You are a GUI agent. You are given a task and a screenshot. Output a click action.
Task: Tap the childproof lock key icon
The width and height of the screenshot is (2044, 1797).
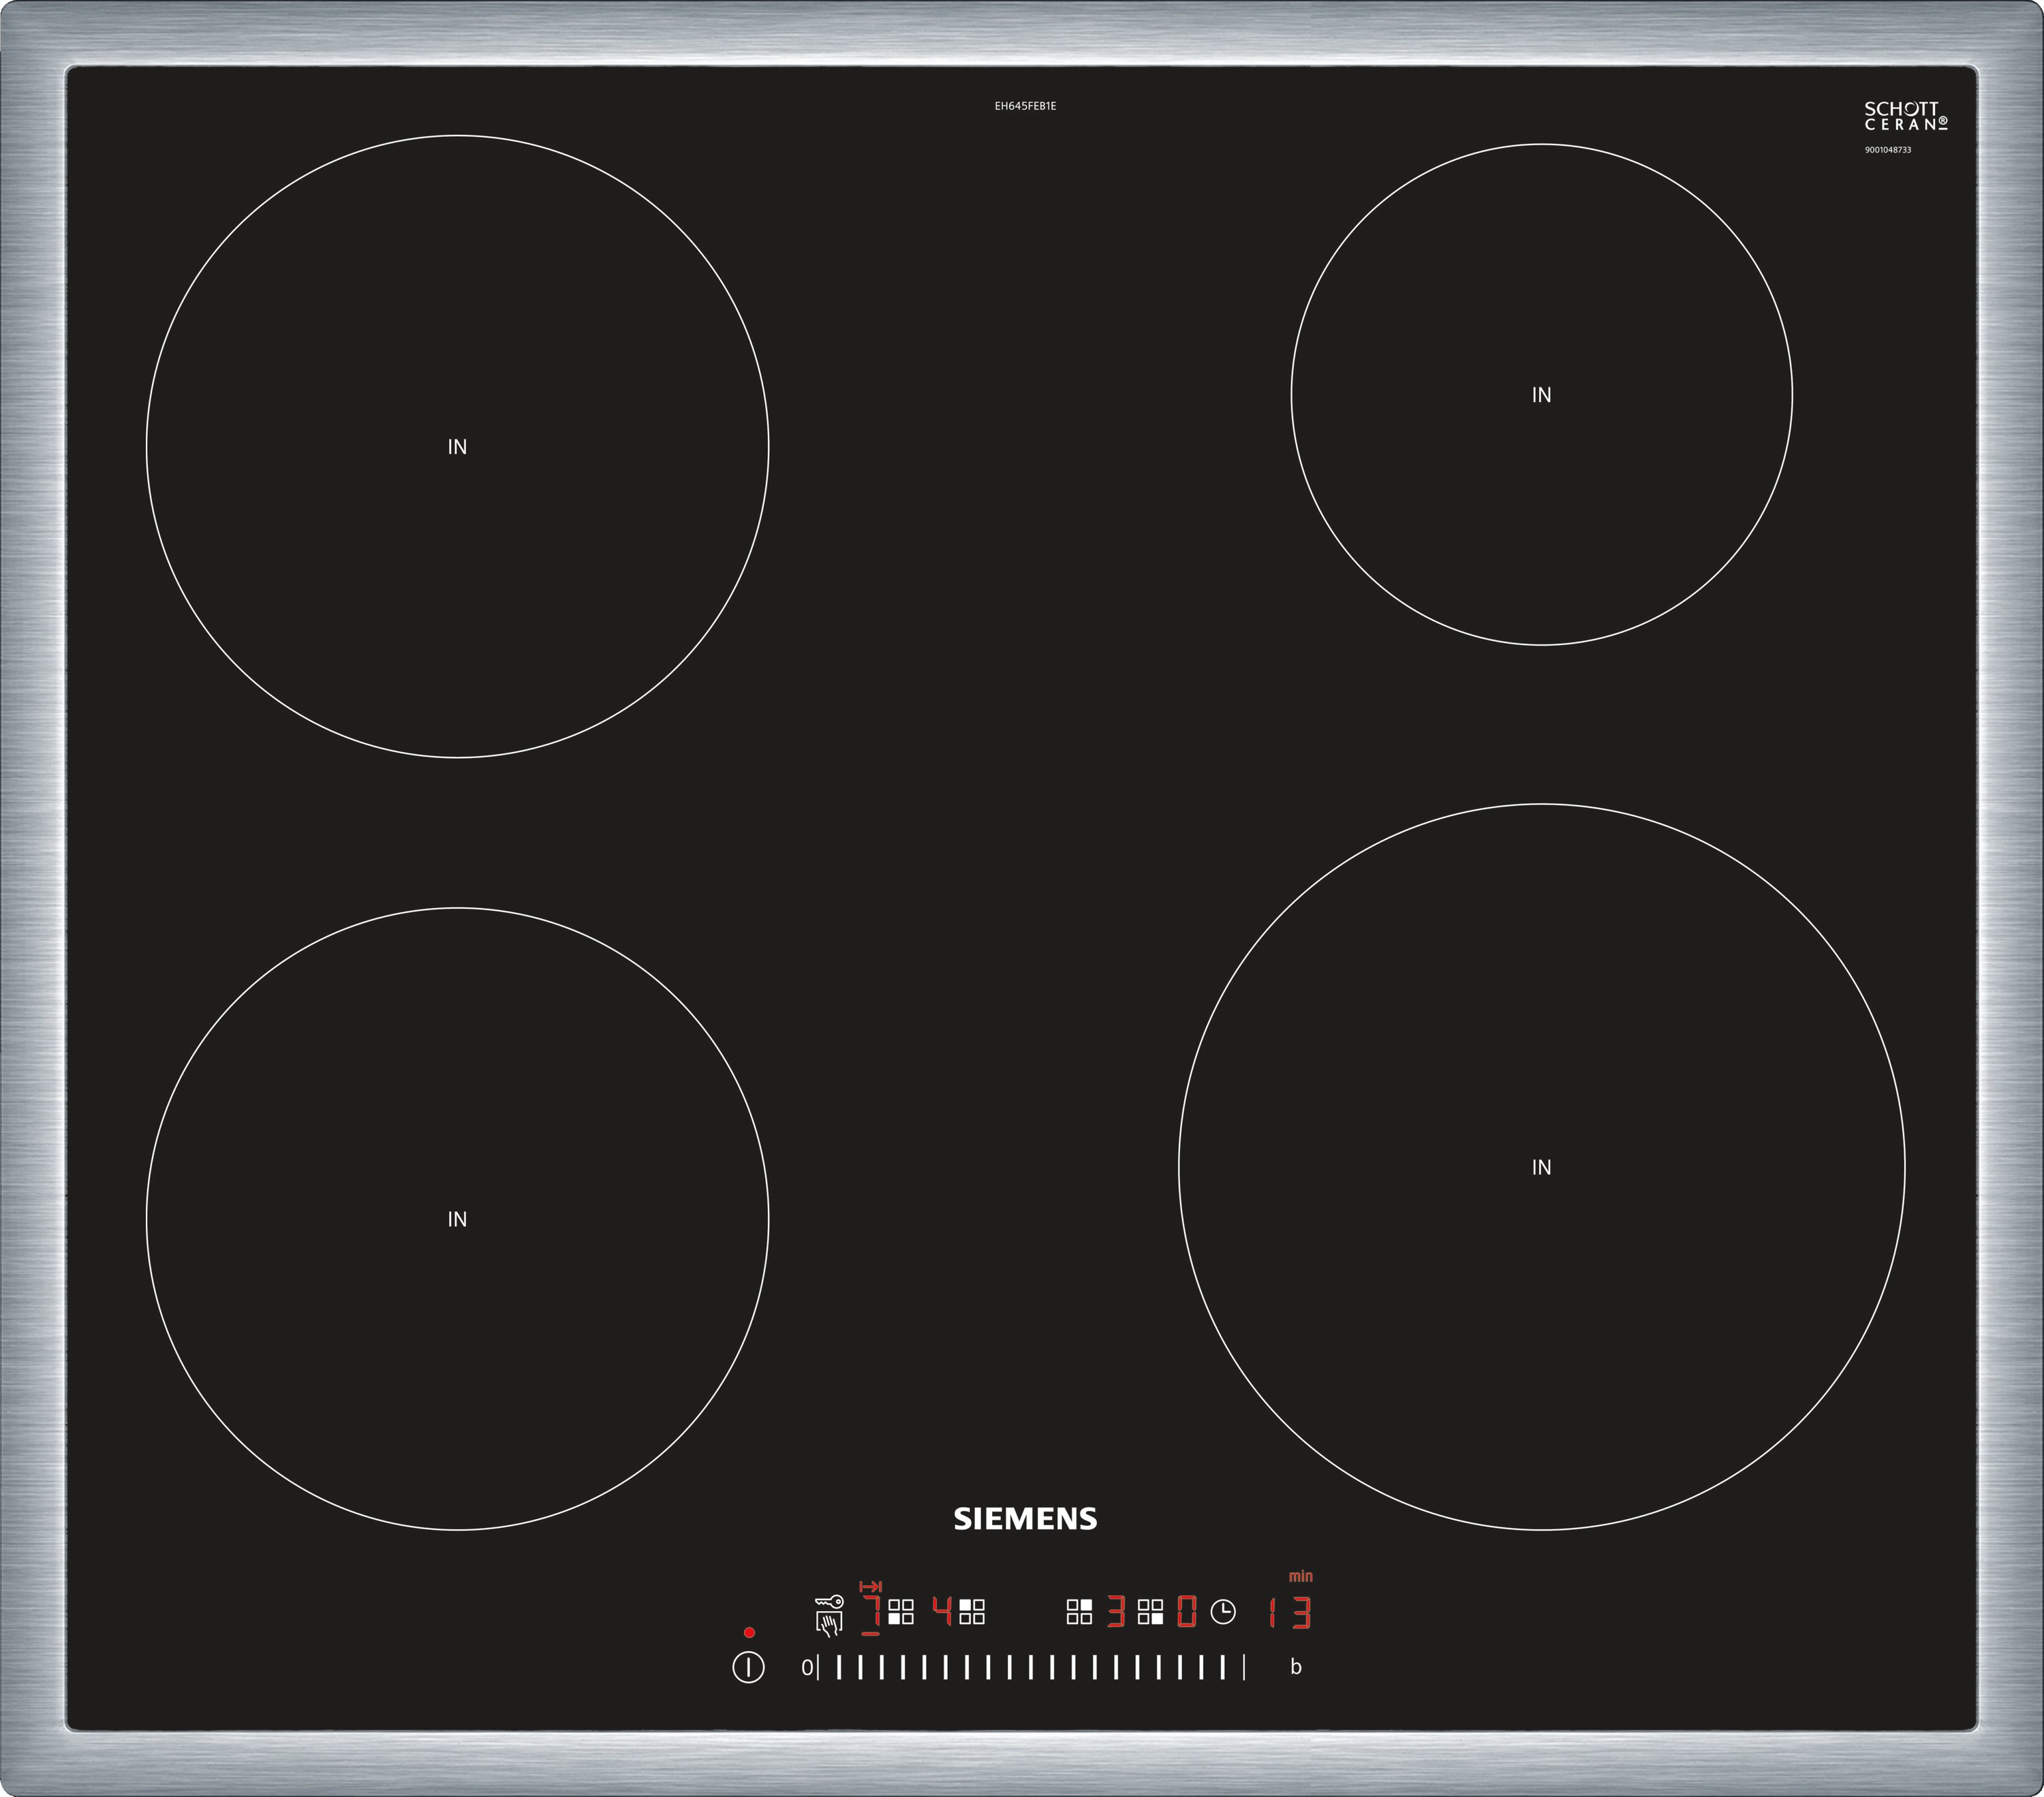830,1602
